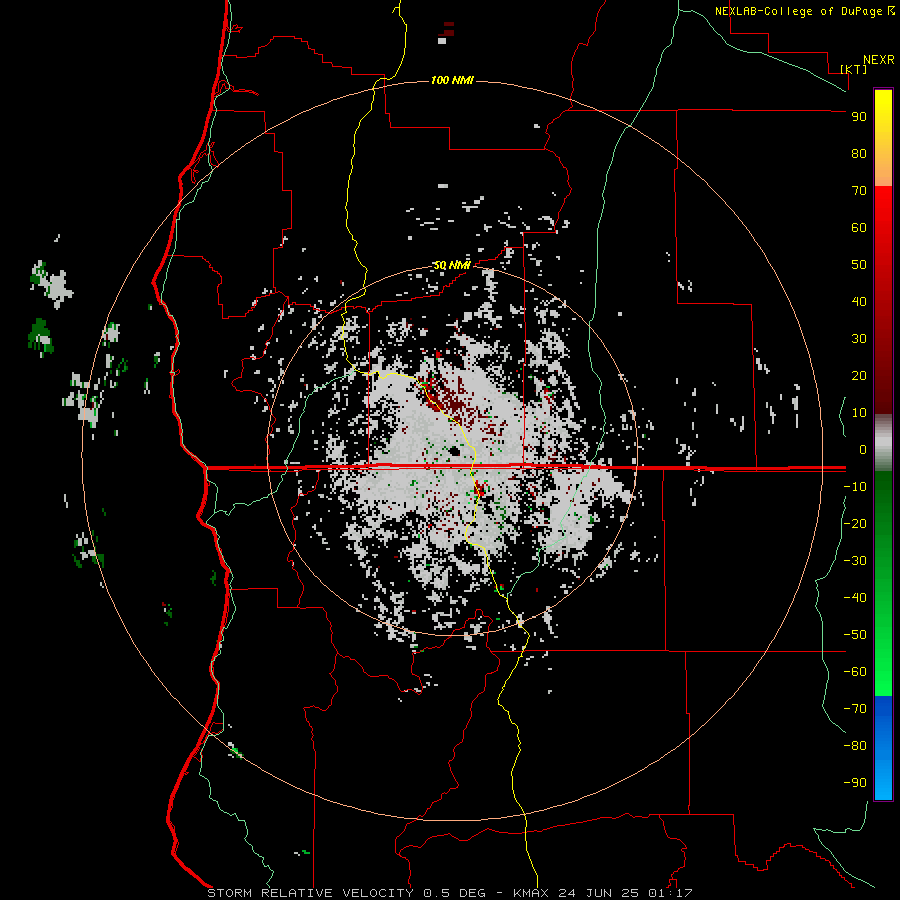This screenshot has height=900, width=900.
Task: Pick the bright green band near -60
Action: (883, 672)
